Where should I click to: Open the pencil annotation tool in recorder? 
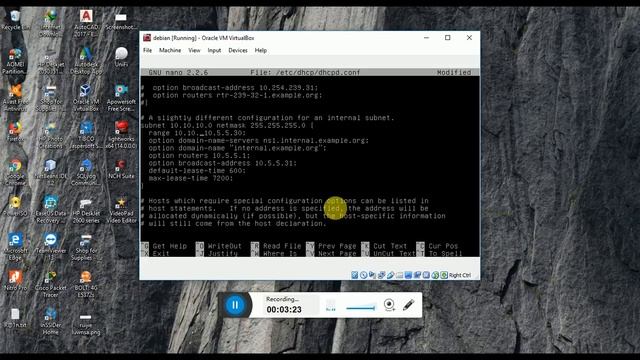[409, 304]
